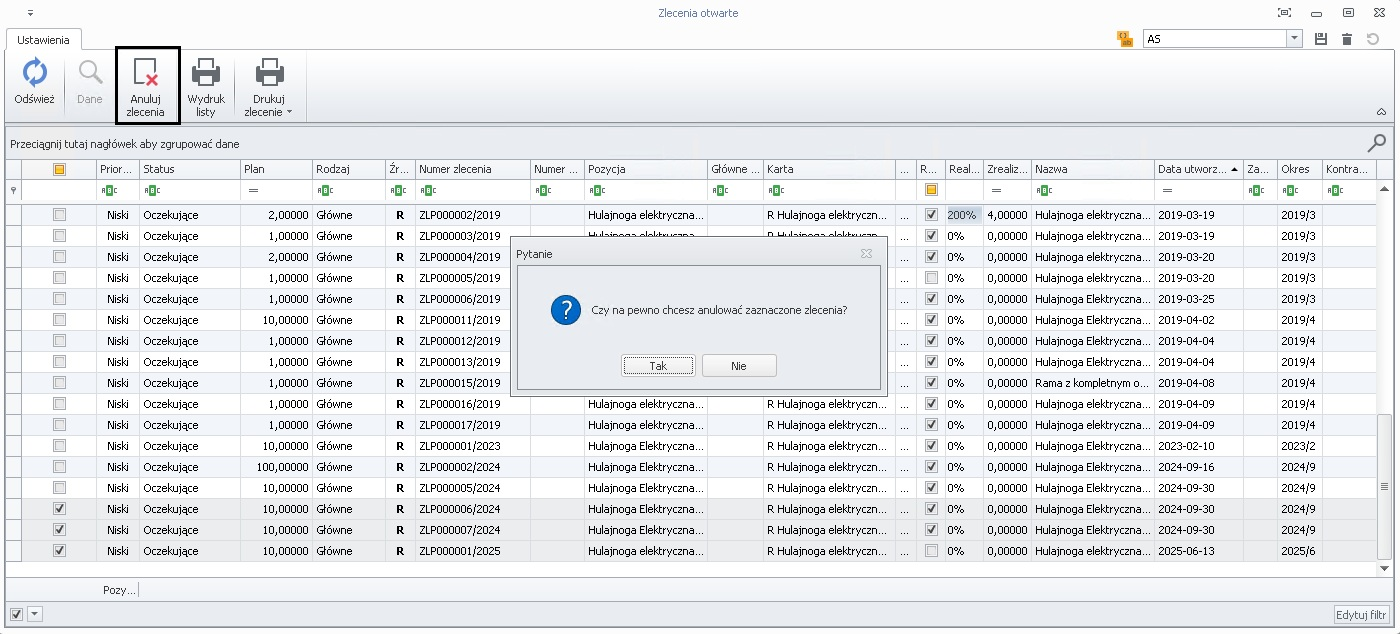The width and height of the screenshot is (1400, 634).
Task: Close the Pytanie dialog with the X icon
Action: [x=866, y=254]
